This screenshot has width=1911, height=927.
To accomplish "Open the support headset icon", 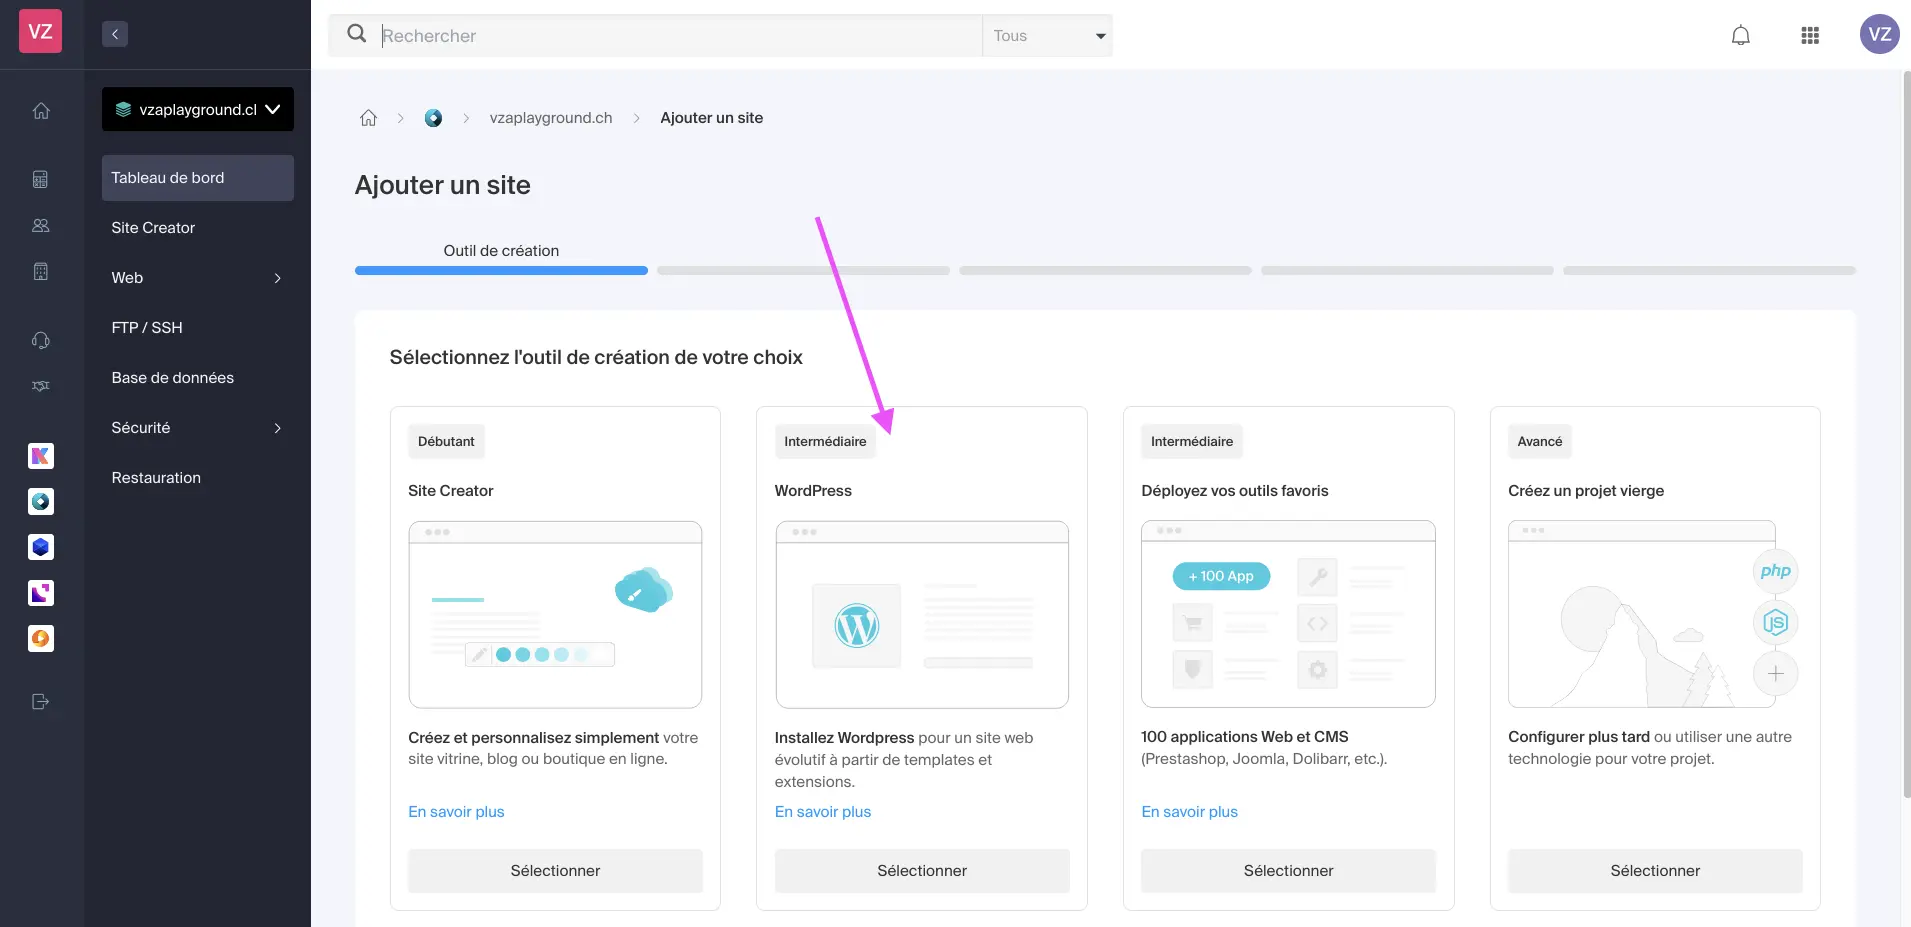I will click(x=41, y=341).
